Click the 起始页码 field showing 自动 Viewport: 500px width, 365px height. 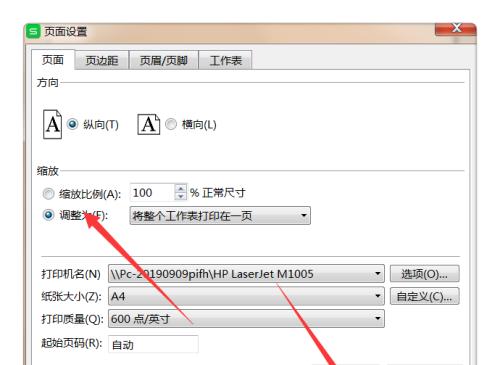pyautogui.click(x=153, y=344)
